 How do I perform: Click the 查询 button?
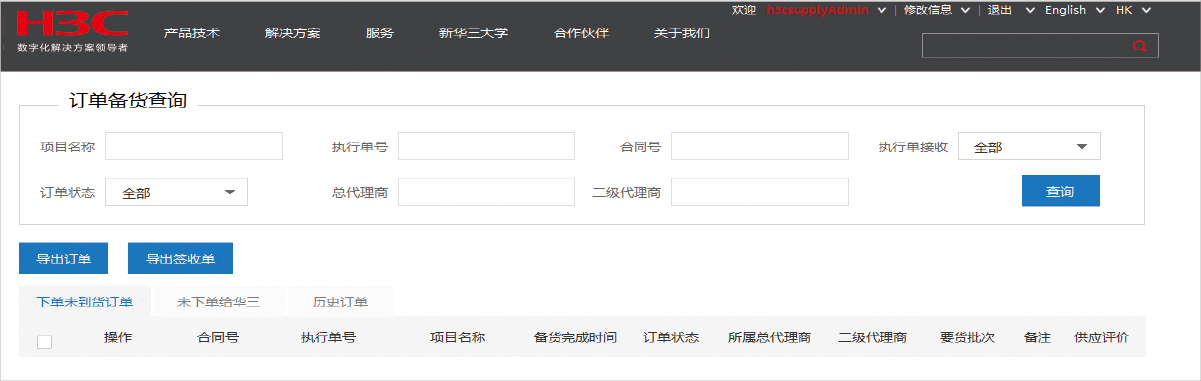(1060, 191)
